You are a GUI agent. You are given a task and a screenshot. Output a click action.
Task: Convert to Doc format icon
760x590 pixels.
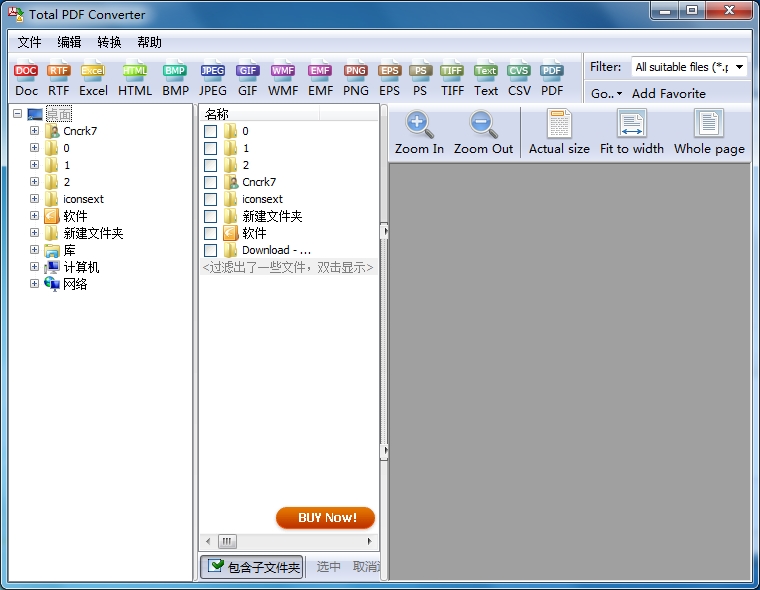pos(26,80)
